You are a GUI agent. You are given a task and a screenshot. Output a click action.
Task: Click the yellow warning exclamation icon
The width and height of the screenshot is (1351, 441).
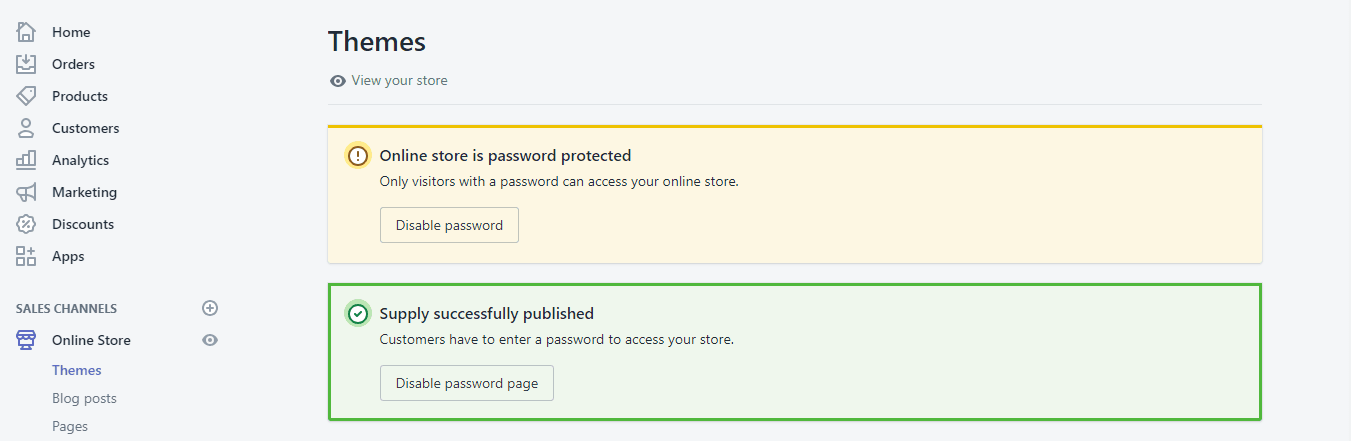[358, 156]
